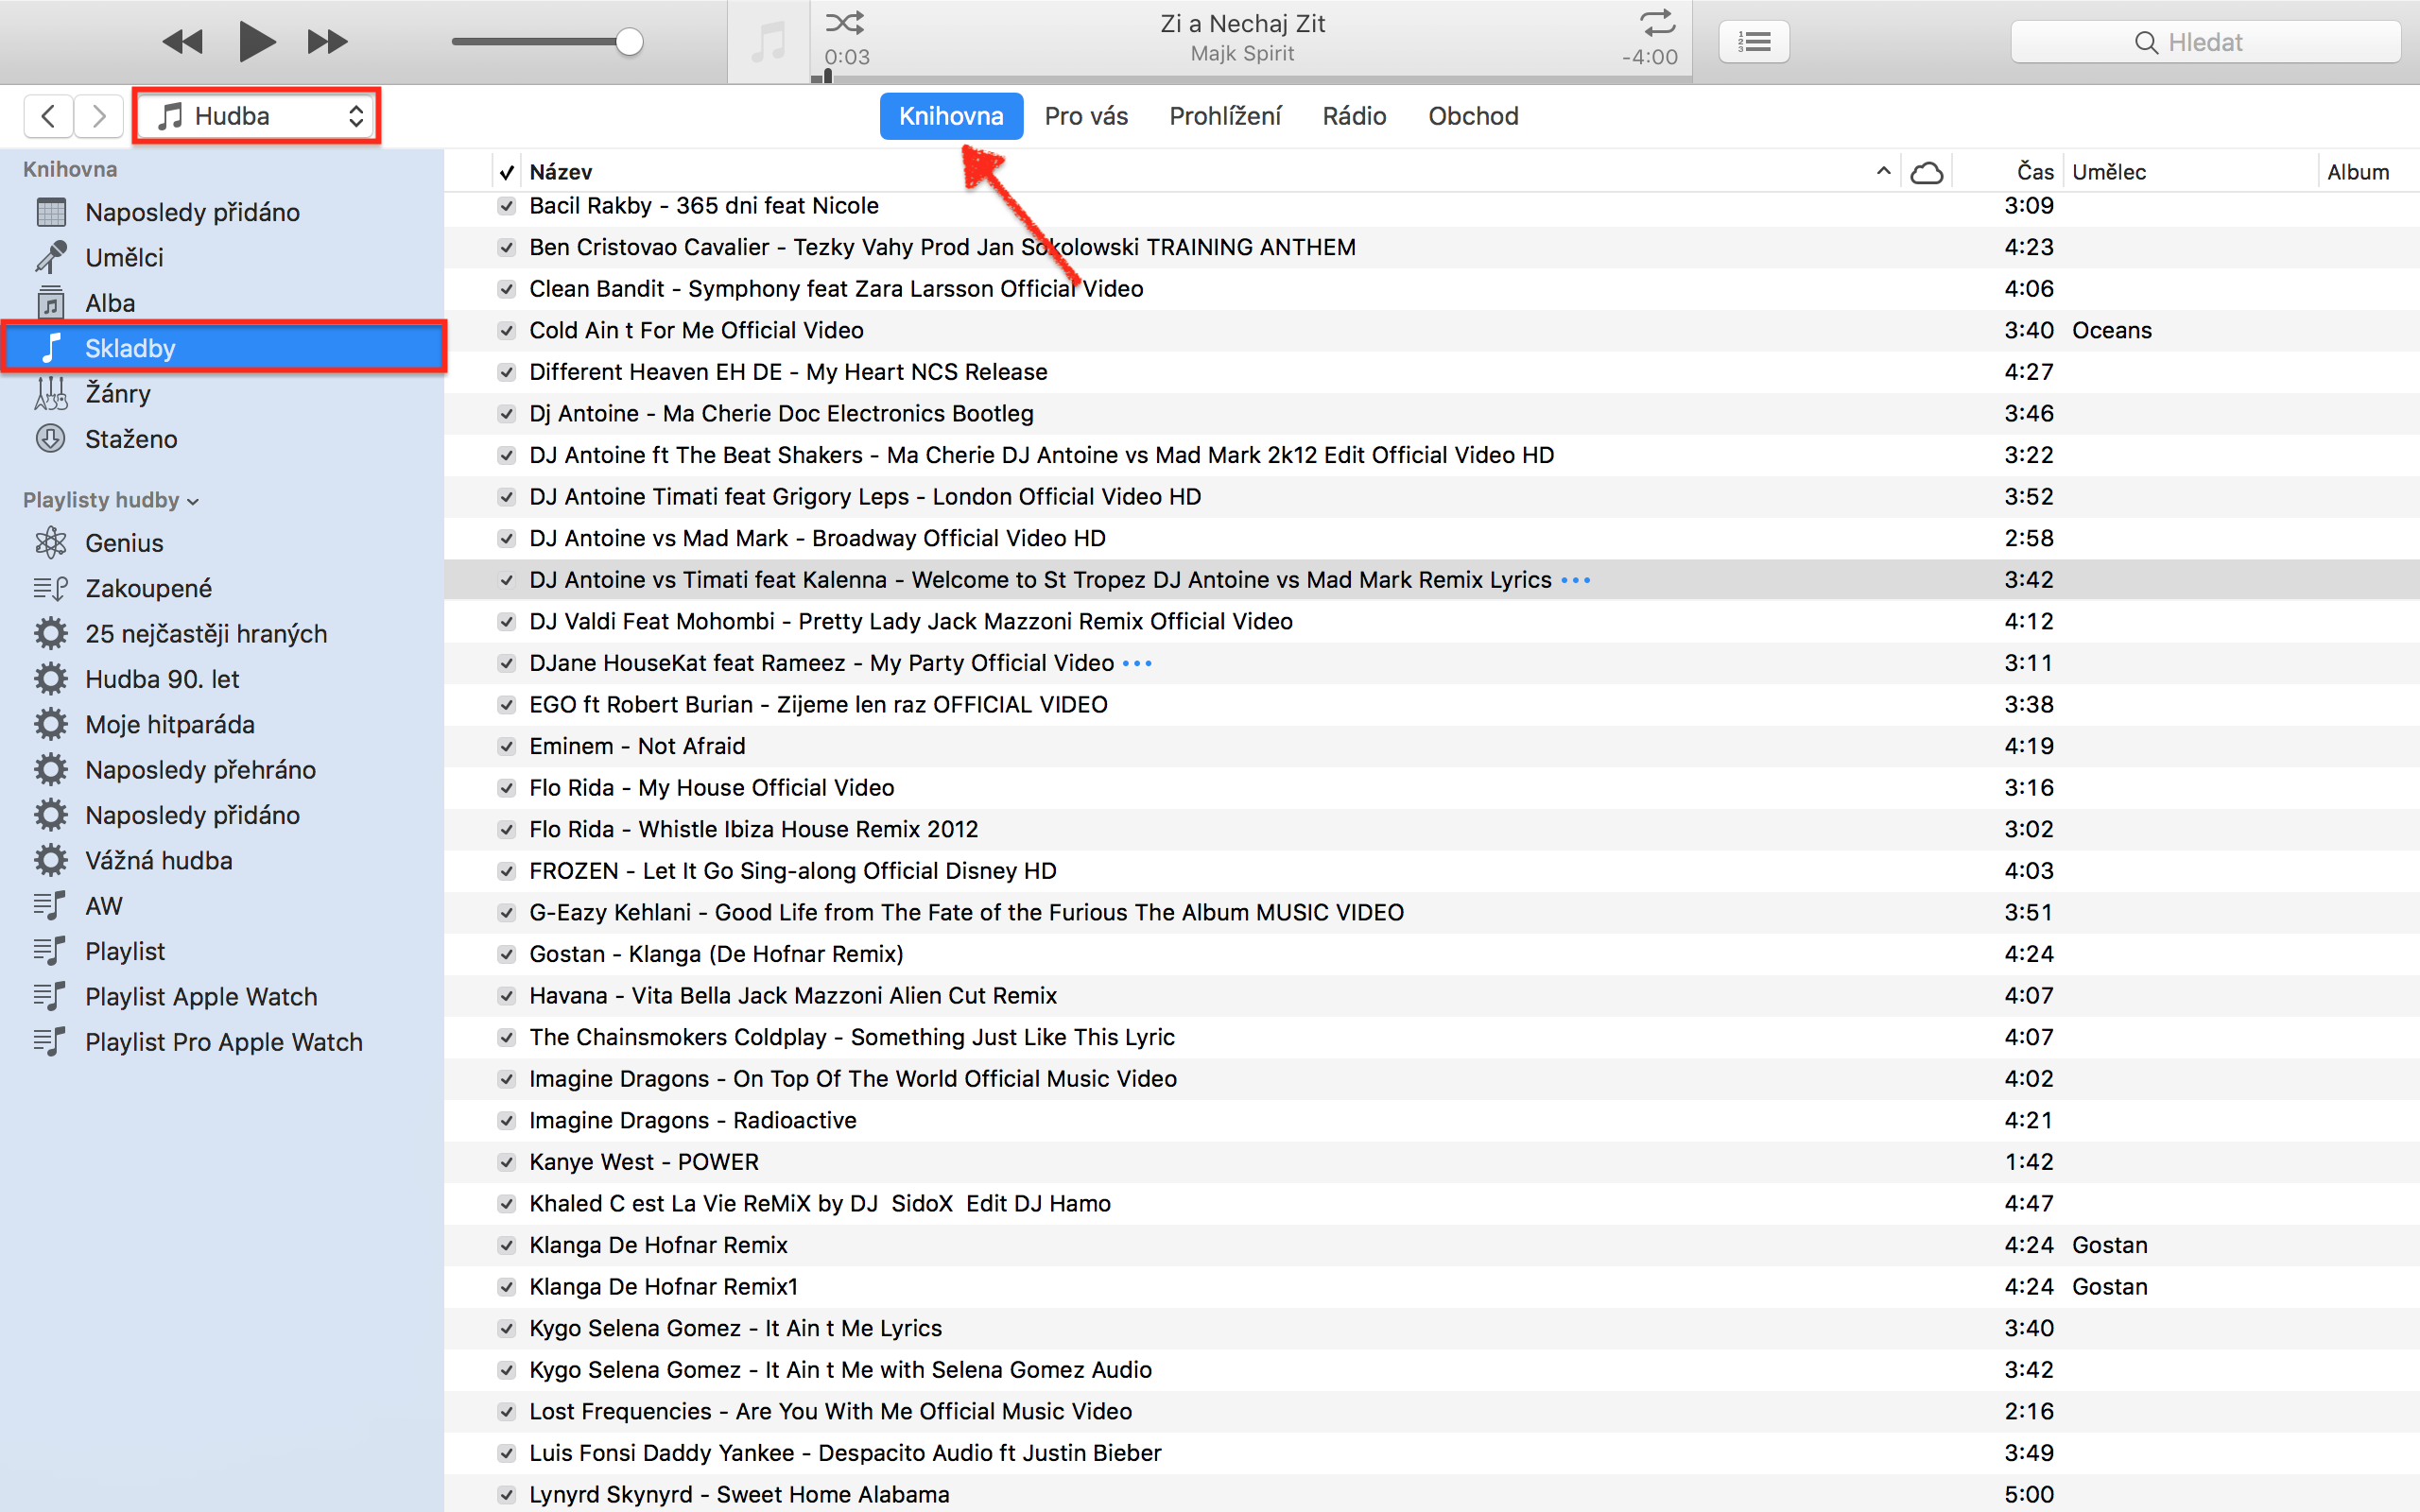2420x1512 pixels.
Task: Click the checkmark column header
Action: pos(507,172)
